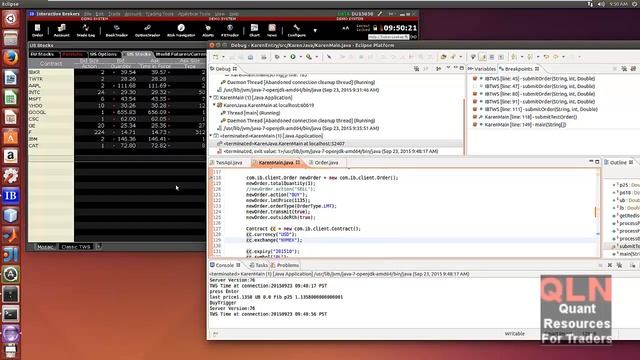
Task: Click the Eclipse Print toolbar icon
Action: point(264,57)
